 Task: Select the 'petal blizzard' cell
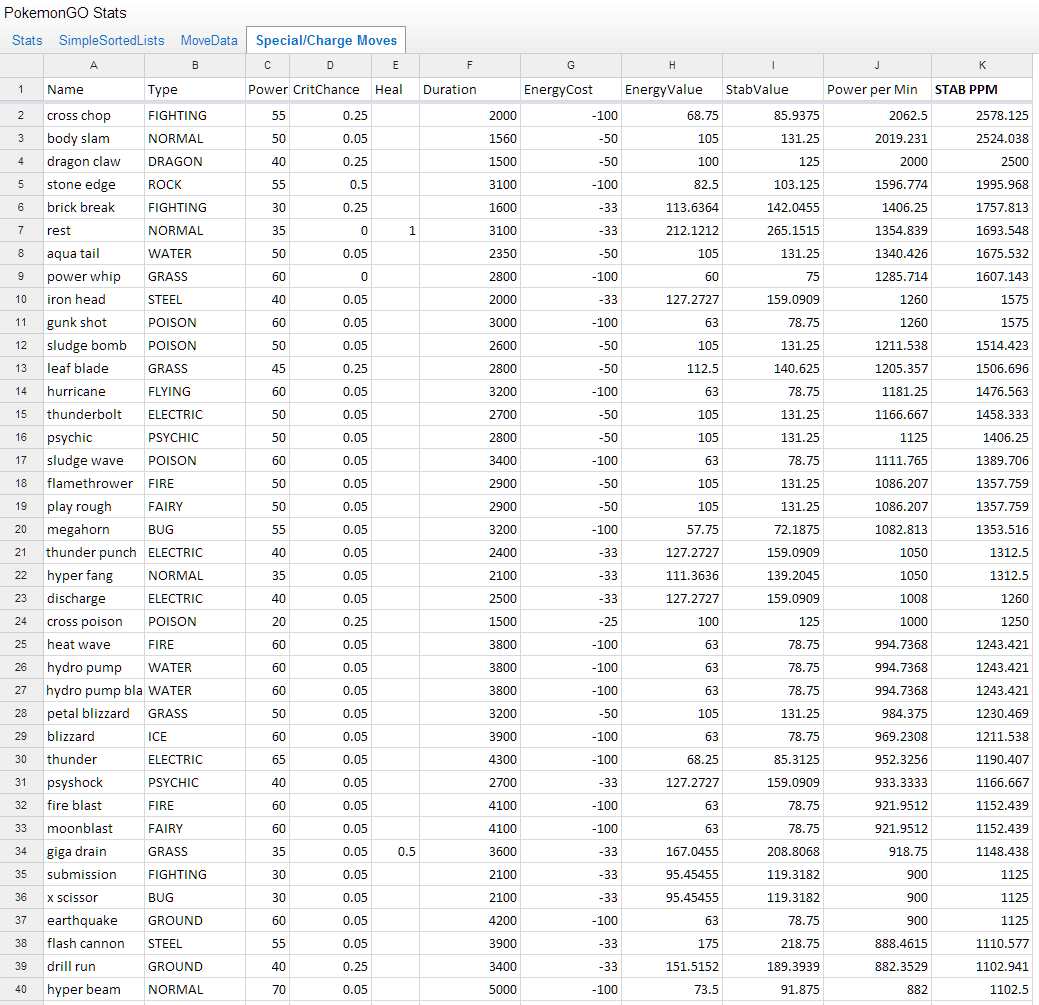tap(93, 714)
